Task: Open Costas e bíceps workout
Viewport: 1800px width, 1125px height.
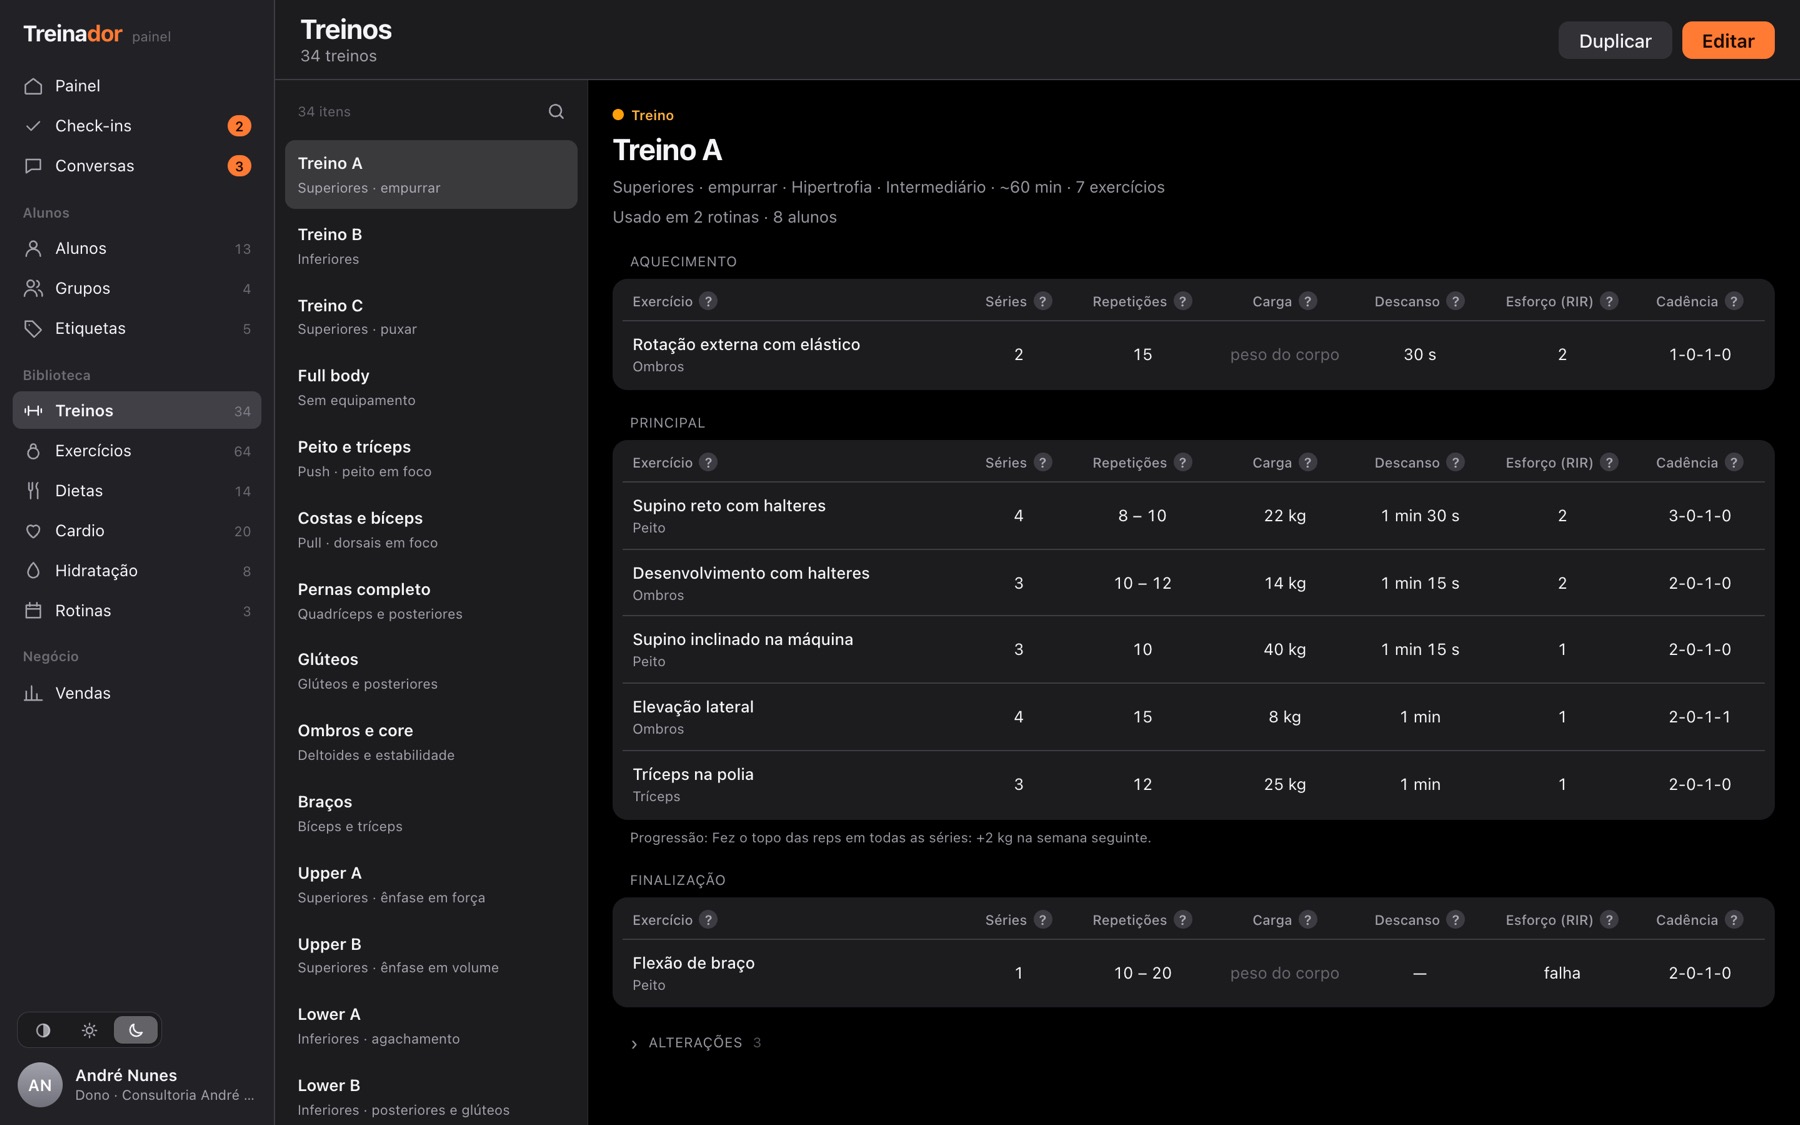Action: 431,529
